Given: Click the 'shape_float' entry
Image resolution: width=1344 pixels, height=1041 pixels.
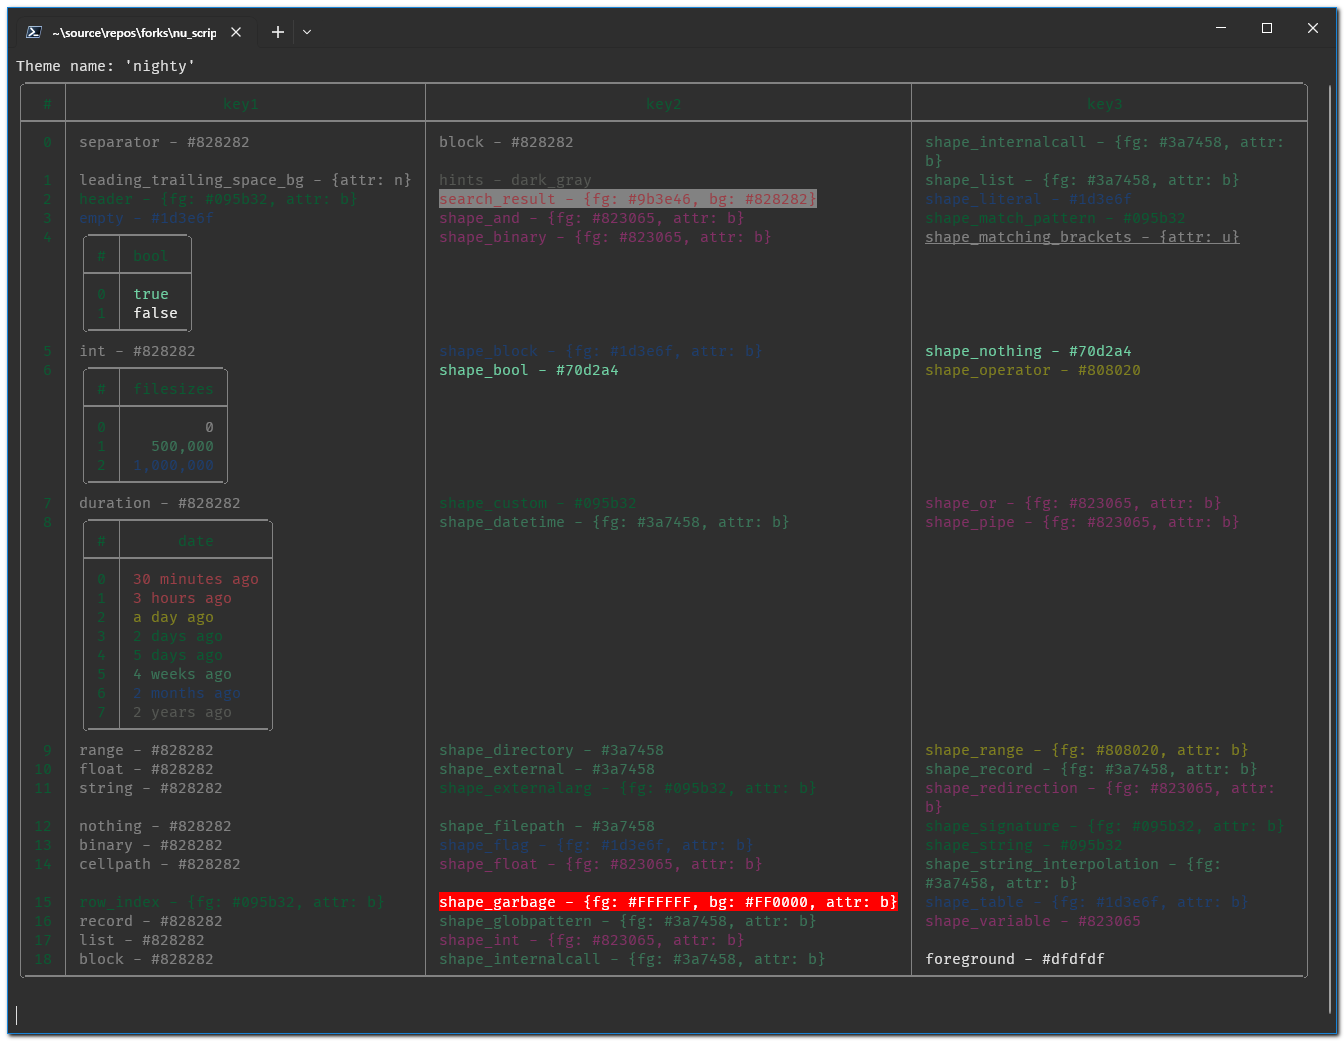Looking at the screenshot, I should coord(601,864).
